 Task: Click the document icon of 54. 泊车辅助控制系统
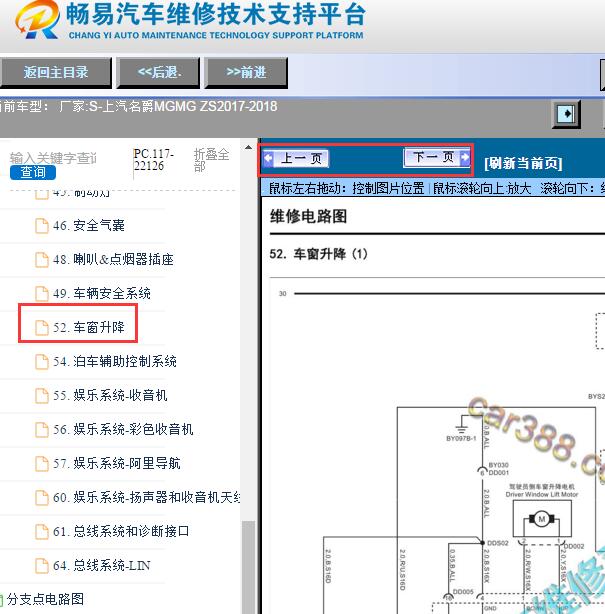coord(42,362)
